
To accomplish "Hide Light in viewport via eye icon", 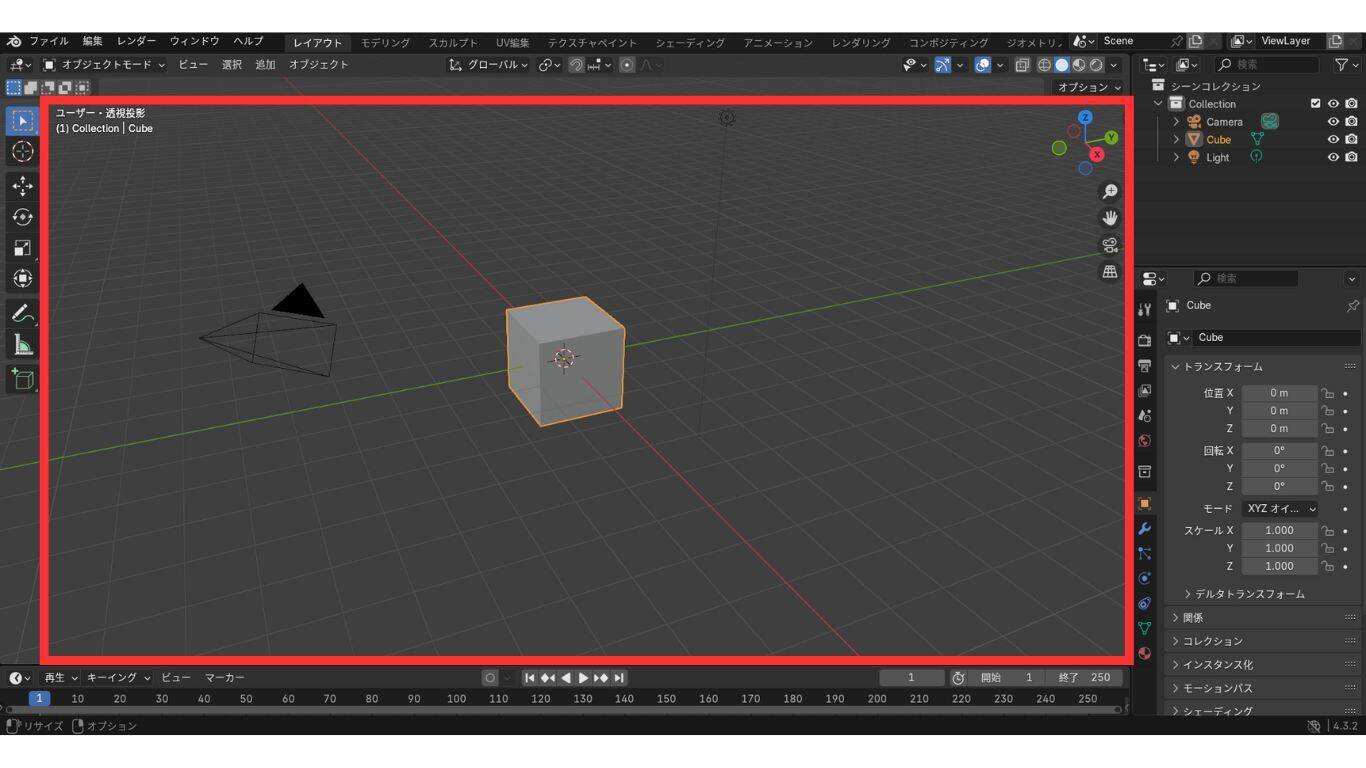I will click(x=1333, y=158).
